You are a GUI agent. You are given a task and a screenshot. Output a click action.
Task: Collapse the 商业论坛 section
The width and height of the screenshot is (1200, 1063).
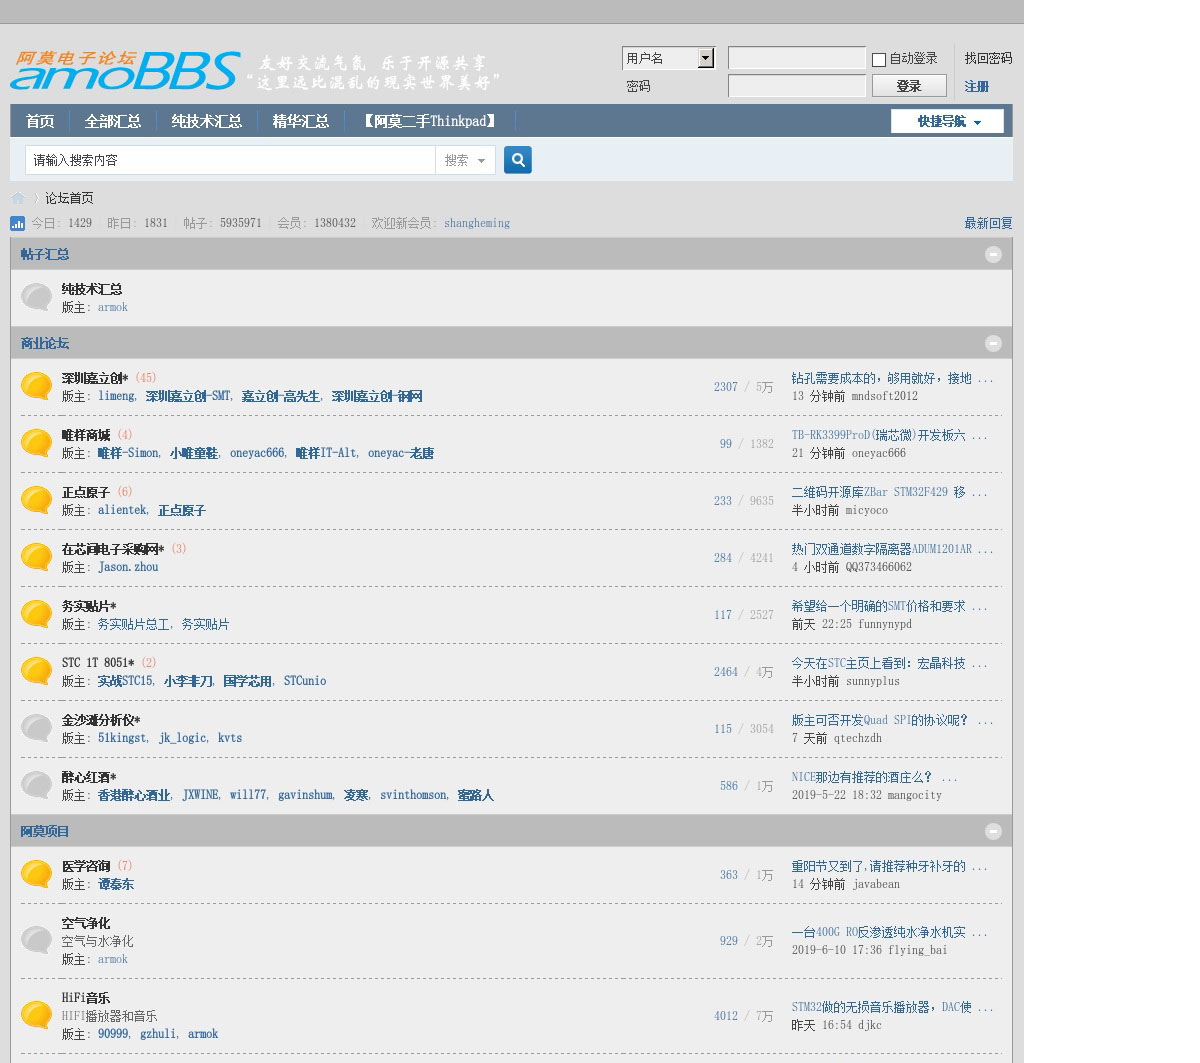point(993,343)
